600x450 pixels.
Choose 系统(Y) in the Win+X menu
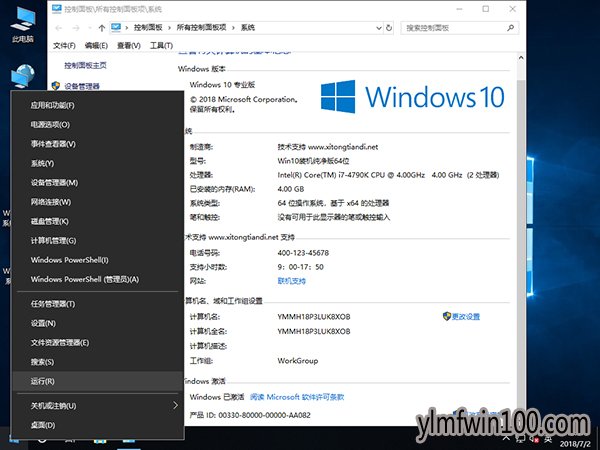coord(42,163)
